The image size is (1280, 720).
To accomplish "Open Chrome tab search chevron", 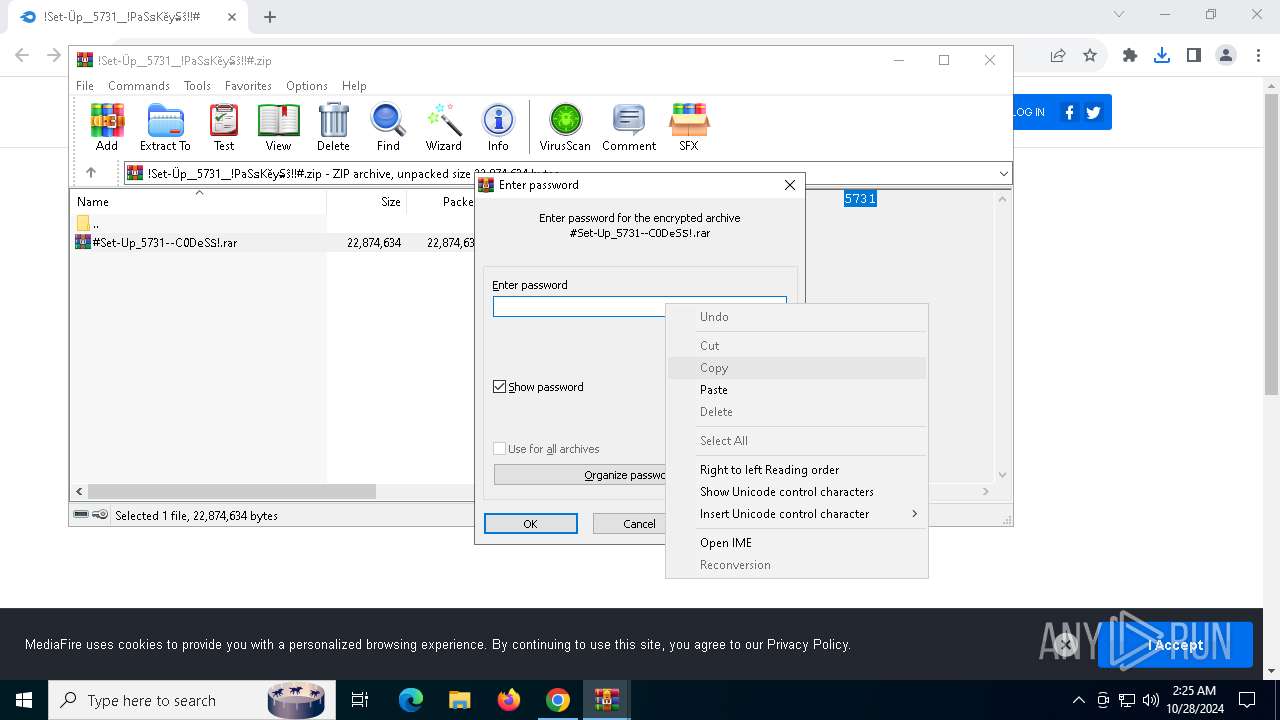I will [1119, 15].
